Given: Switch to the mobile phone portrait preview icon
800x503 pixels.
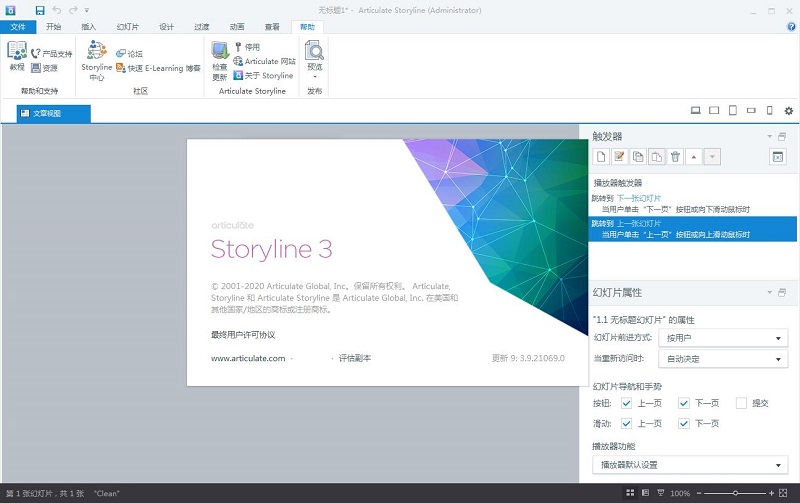Looking at the screenshot, I should pos(769,110).
